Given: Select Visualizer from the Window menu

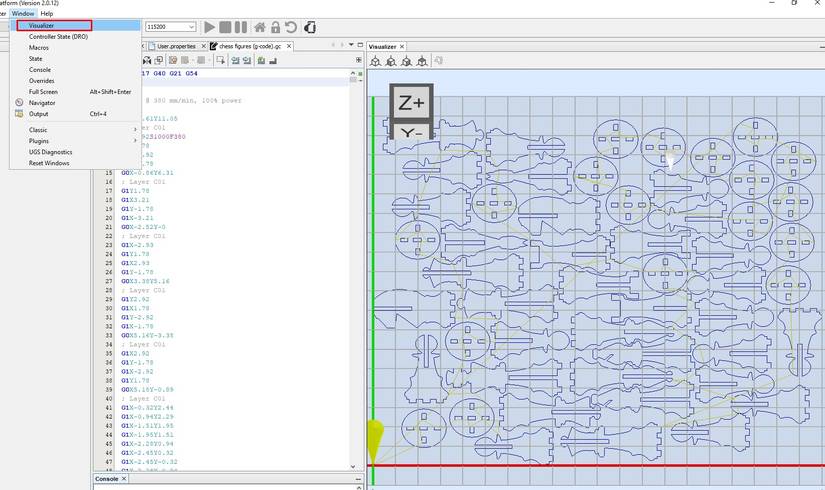Looking at the screenshot, I should click(x=42, y=25).
